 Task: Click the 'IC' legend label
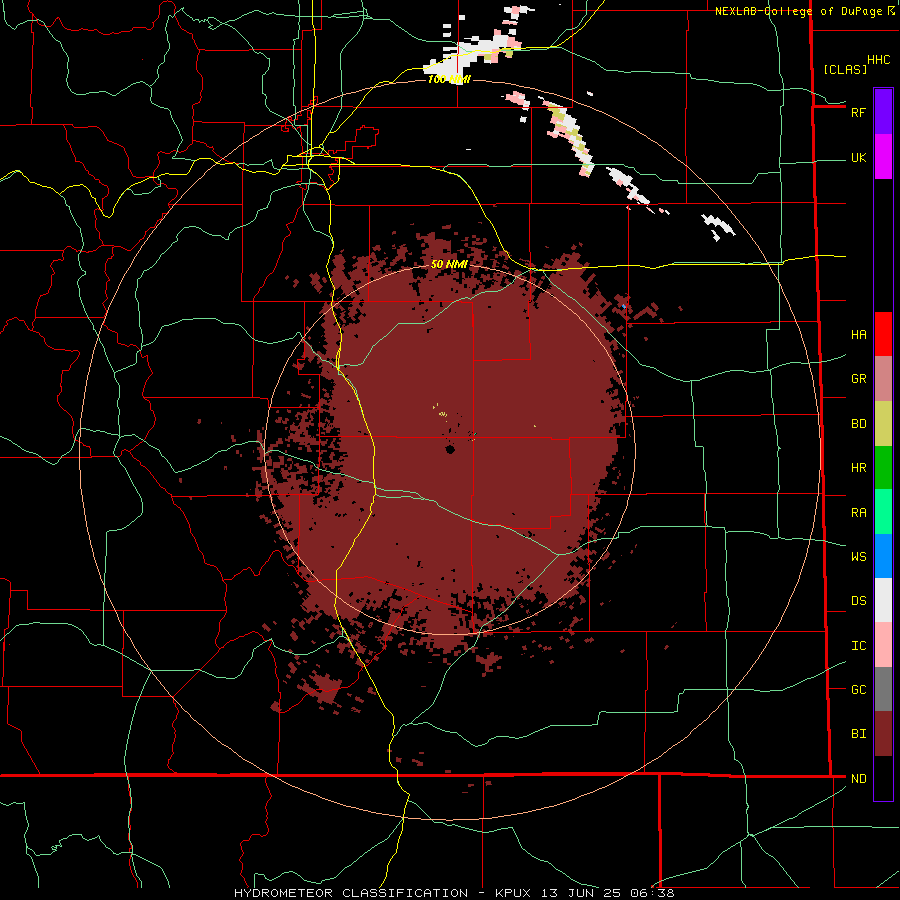pyautogui.click(x=858, y=646)
